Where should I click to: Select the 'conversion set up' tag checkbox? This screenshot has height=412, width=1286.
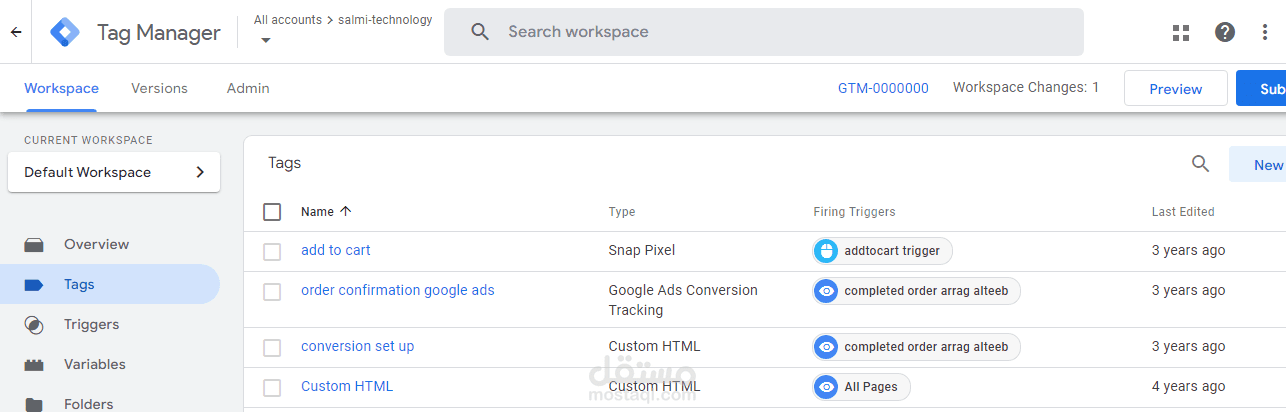point(272,347)
